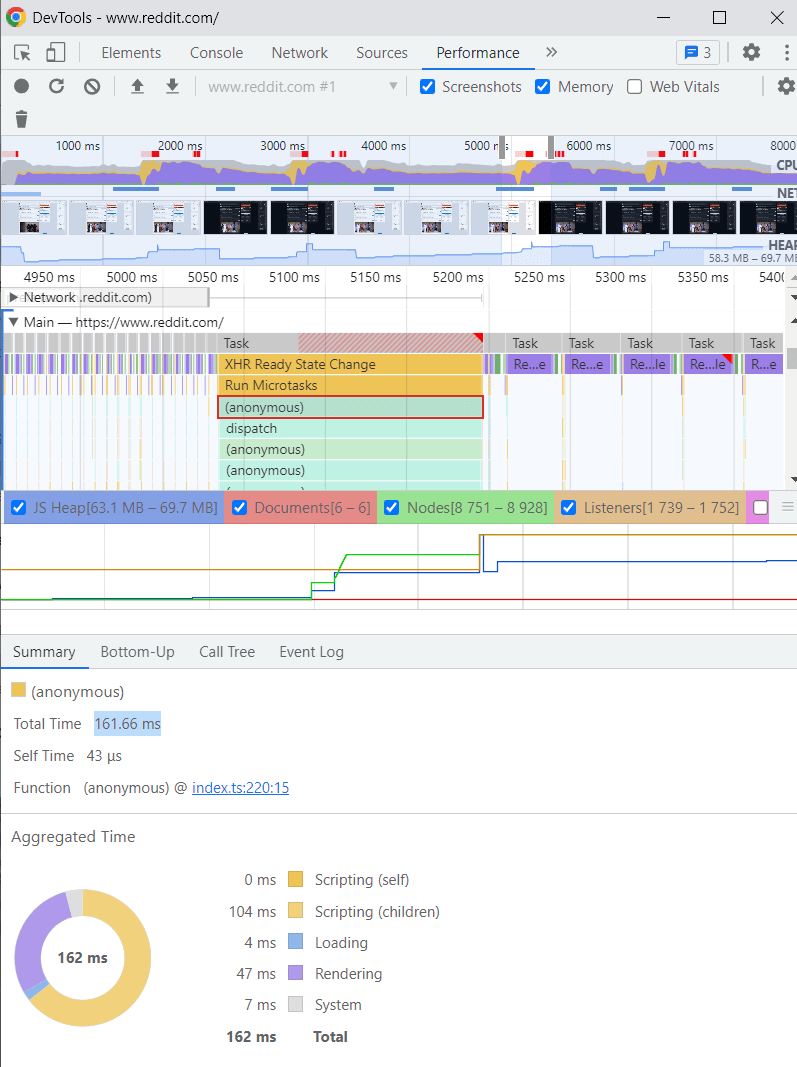Select the dispatch function bar
The image size is (797, 1067).
(x=351, y=428)
